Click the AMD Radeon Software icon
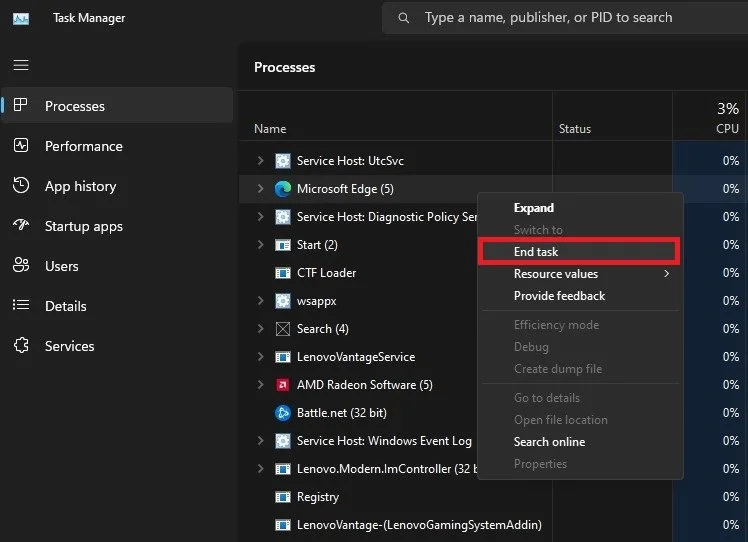The image size is (748, 542). 283,385
